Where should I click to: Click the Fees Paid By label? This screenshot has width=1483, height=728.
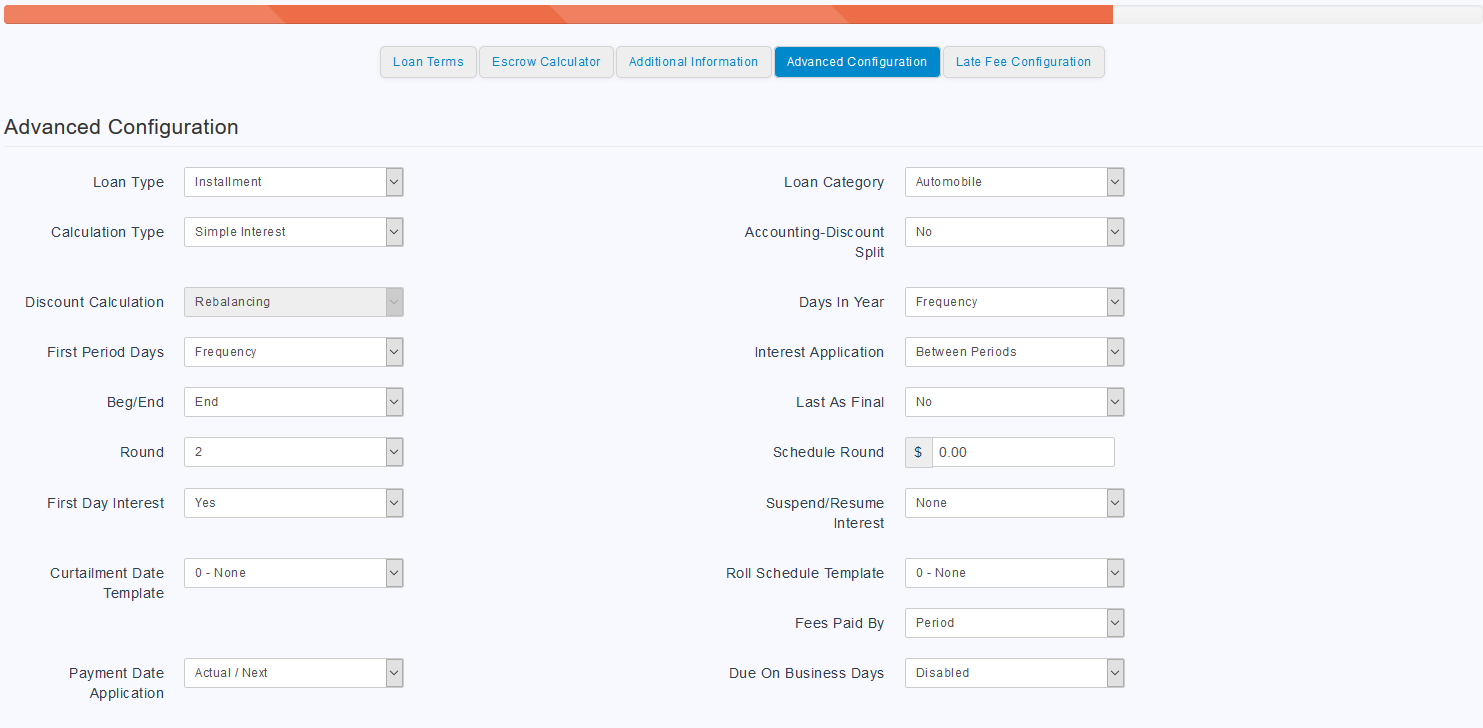click(x=839, y=623)
